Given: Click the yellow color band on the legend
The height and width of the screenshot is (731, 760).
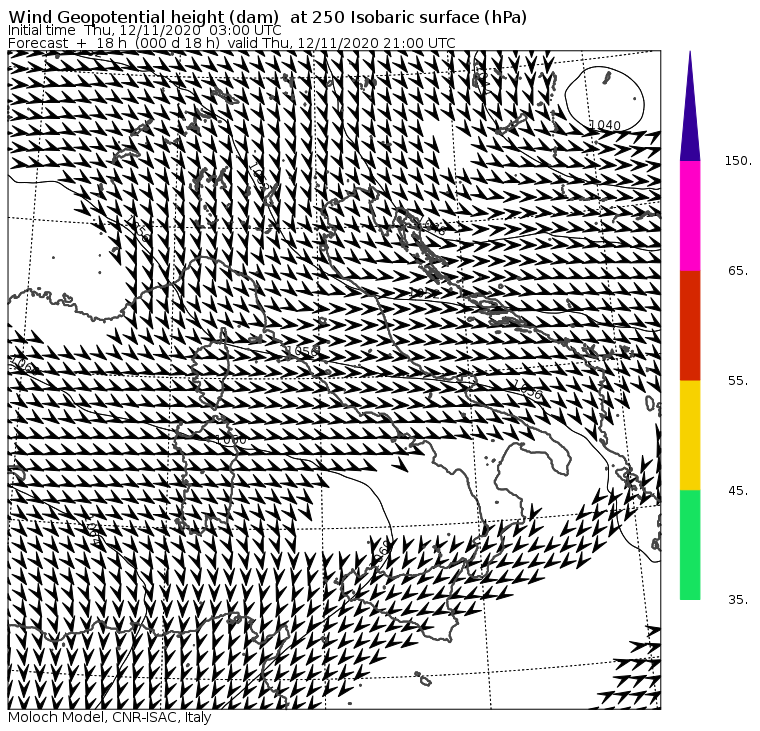Looking at the screenshot, I should point(690,435).
